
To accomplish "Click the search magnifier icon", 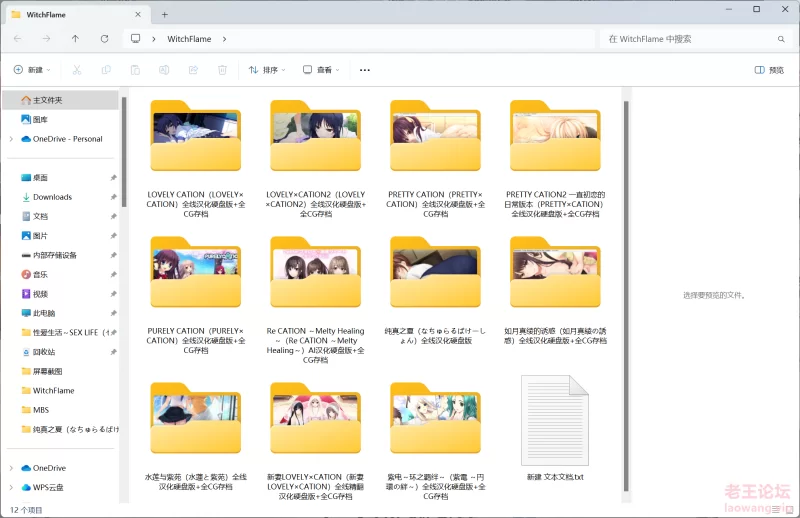I will coord(781,39).
